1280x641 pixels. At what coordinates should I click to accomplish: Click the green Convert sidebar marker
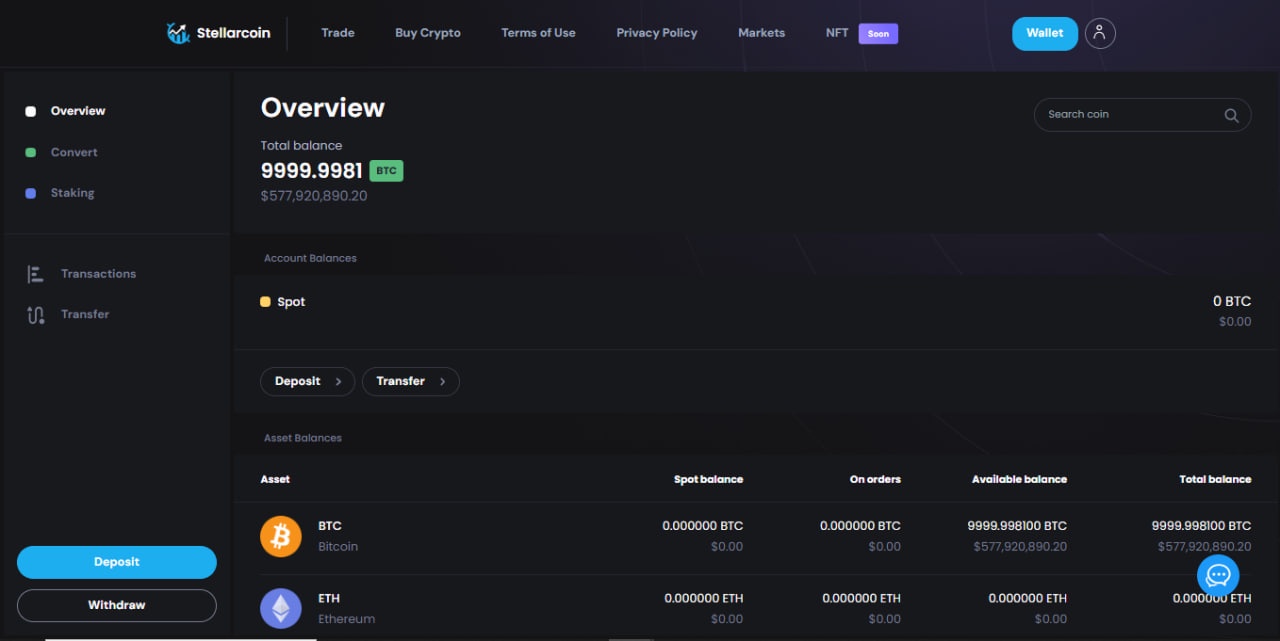click(30, 153)
